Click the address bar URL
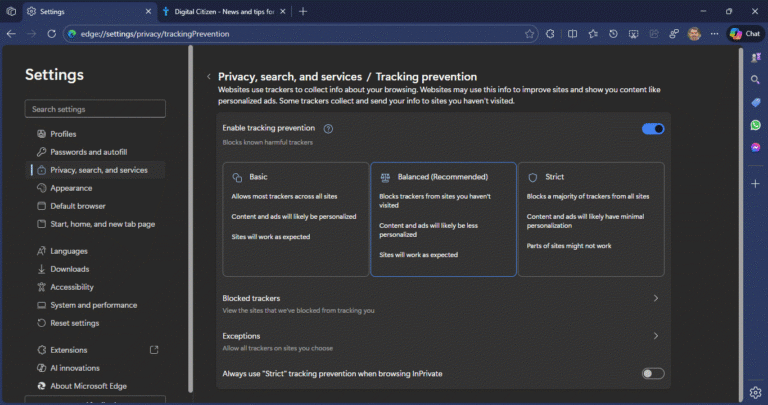This screenshot has height=405, width=768. pos(155,34)
